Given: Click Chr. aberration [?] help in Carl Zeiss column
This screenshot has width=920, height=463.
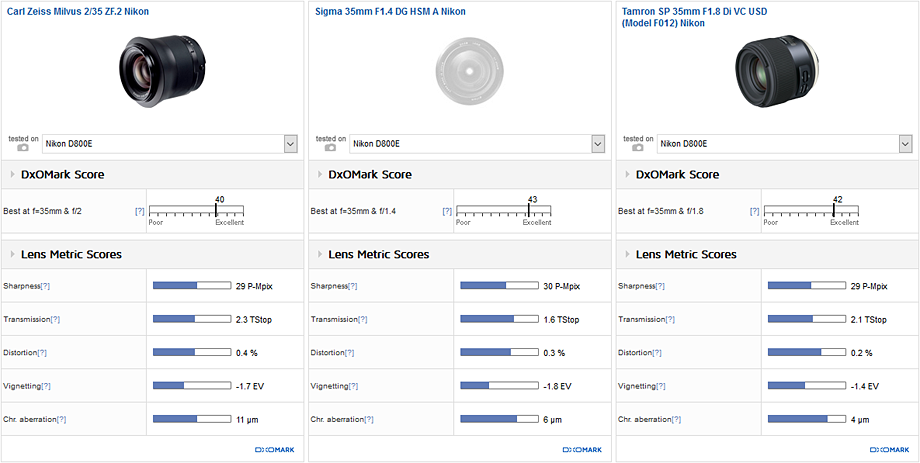Looking at the screenshot, I should pyautogui.click(x=62, y=420).
